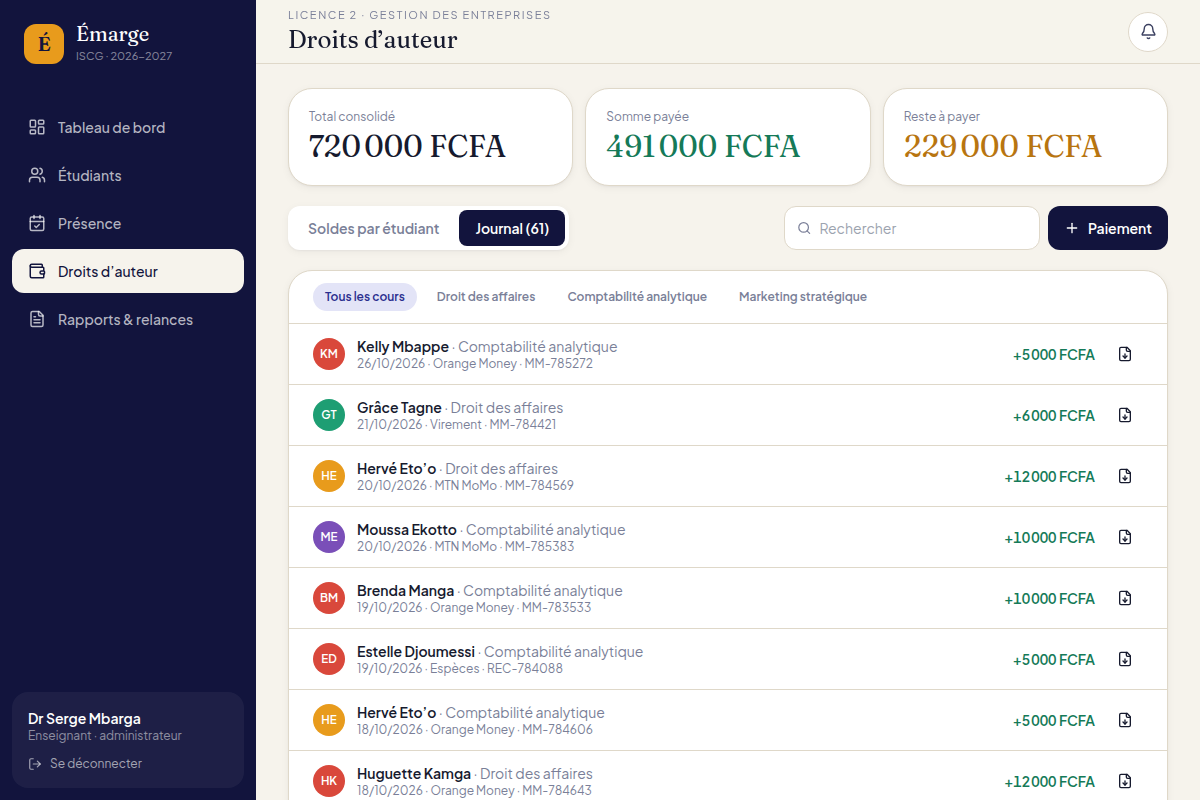Download receipt for Moussa Ekotto payment

click(x=1125, y=537)
